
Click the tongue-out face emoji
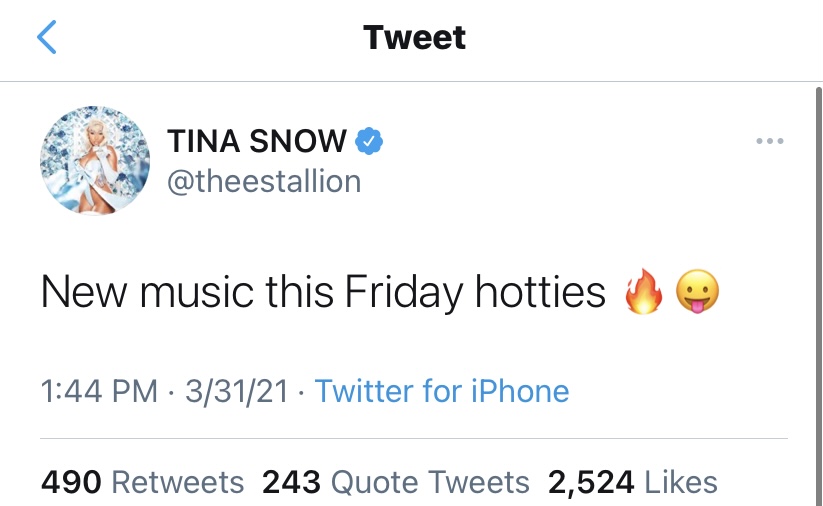(x=697, y=292)
